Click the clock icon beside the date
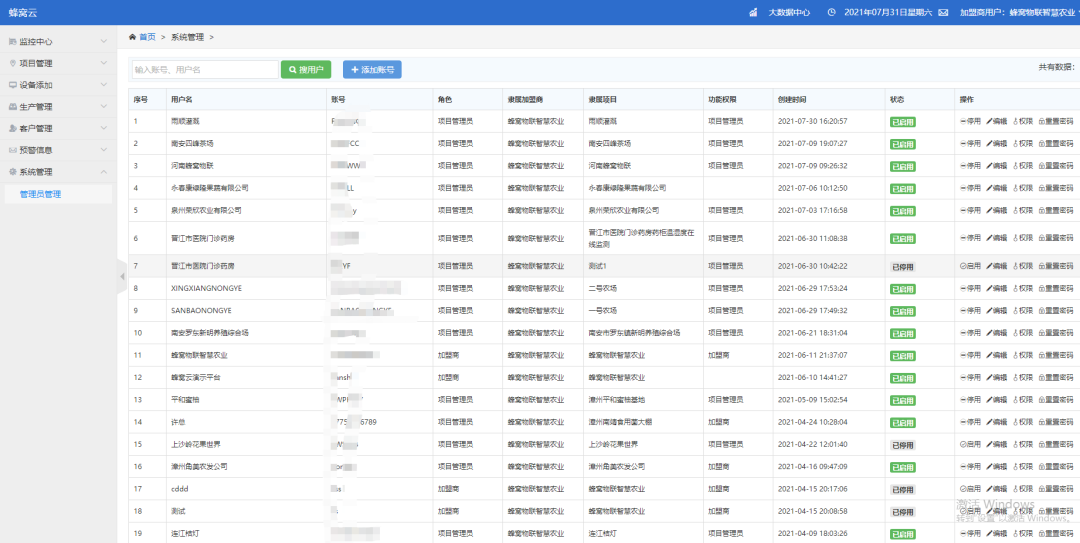1080x543 pixels. (x=831, y=12)
